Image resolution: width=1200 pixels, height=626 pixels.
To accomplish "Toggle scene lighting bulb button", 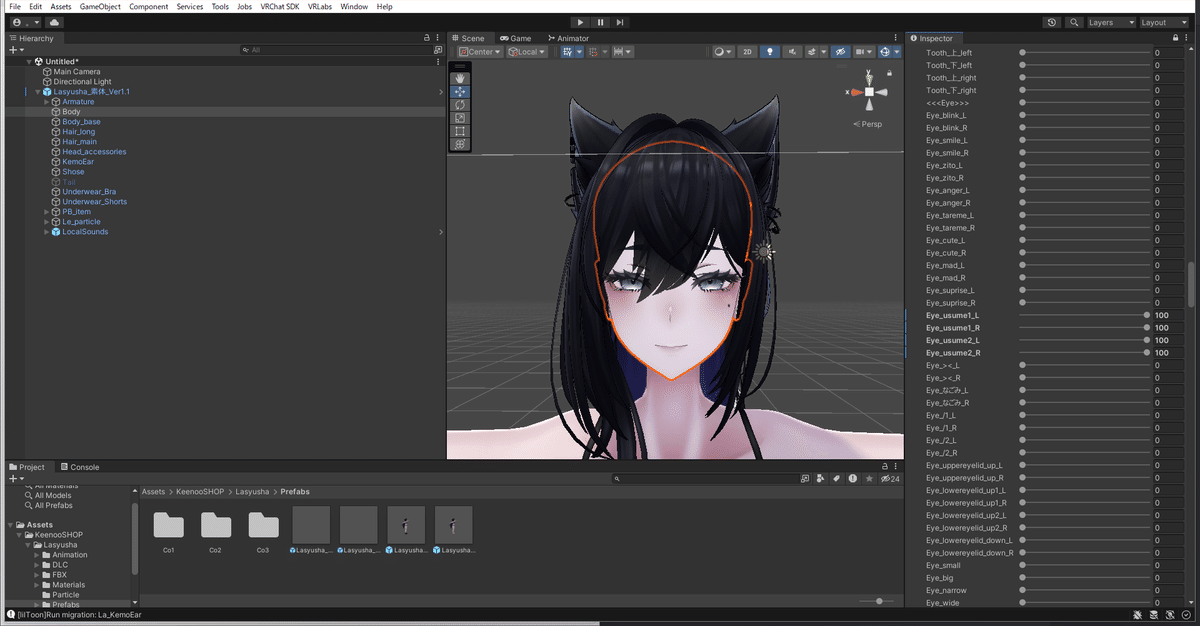I will point(771,52).
